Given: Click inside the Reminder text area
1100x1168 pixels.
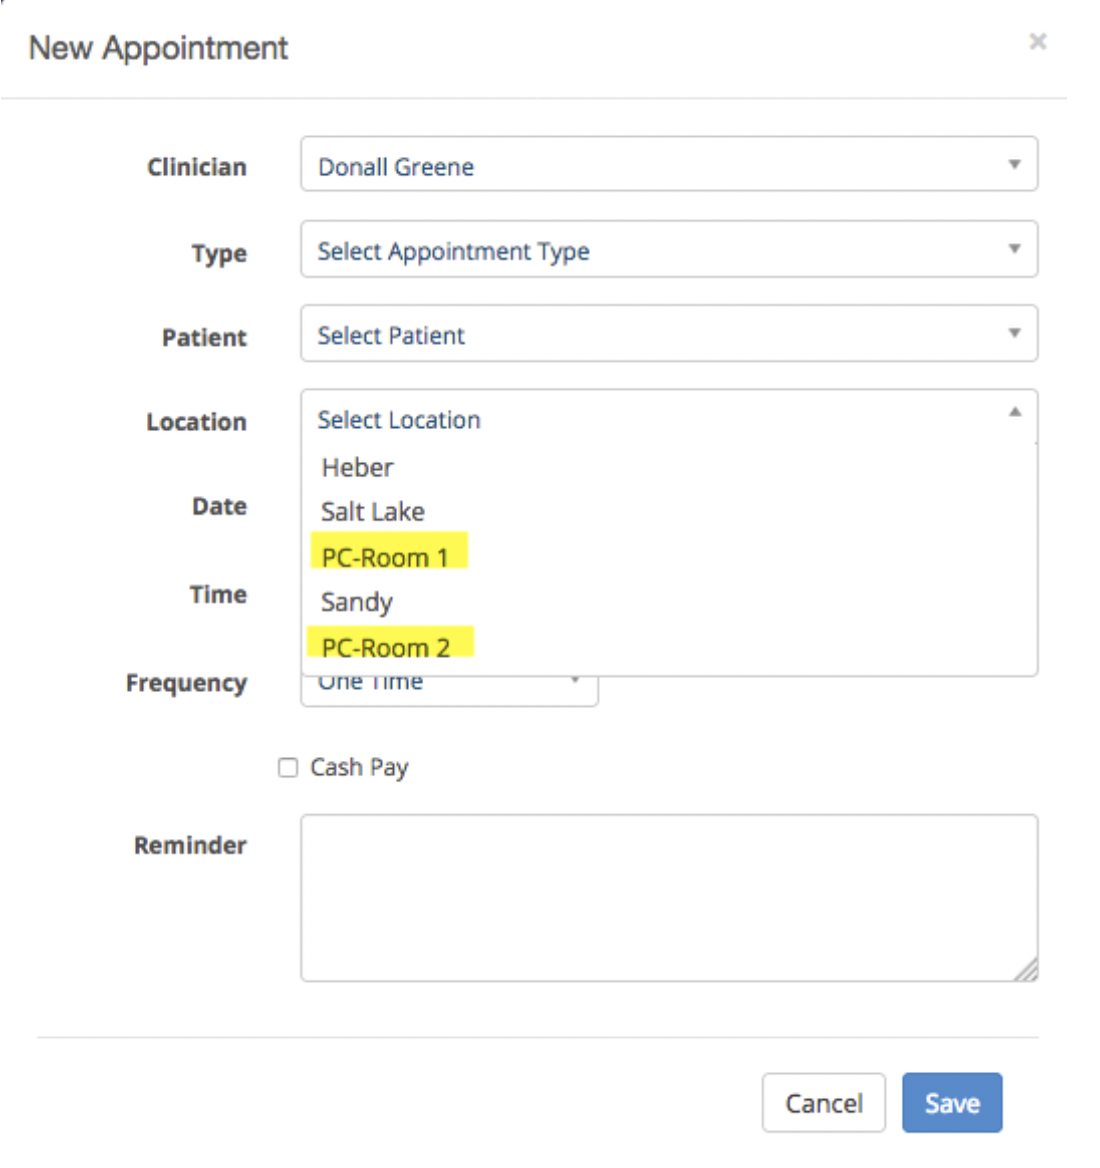Looking at the screenshot, I should pyautogui.click(x=669, y=898).
